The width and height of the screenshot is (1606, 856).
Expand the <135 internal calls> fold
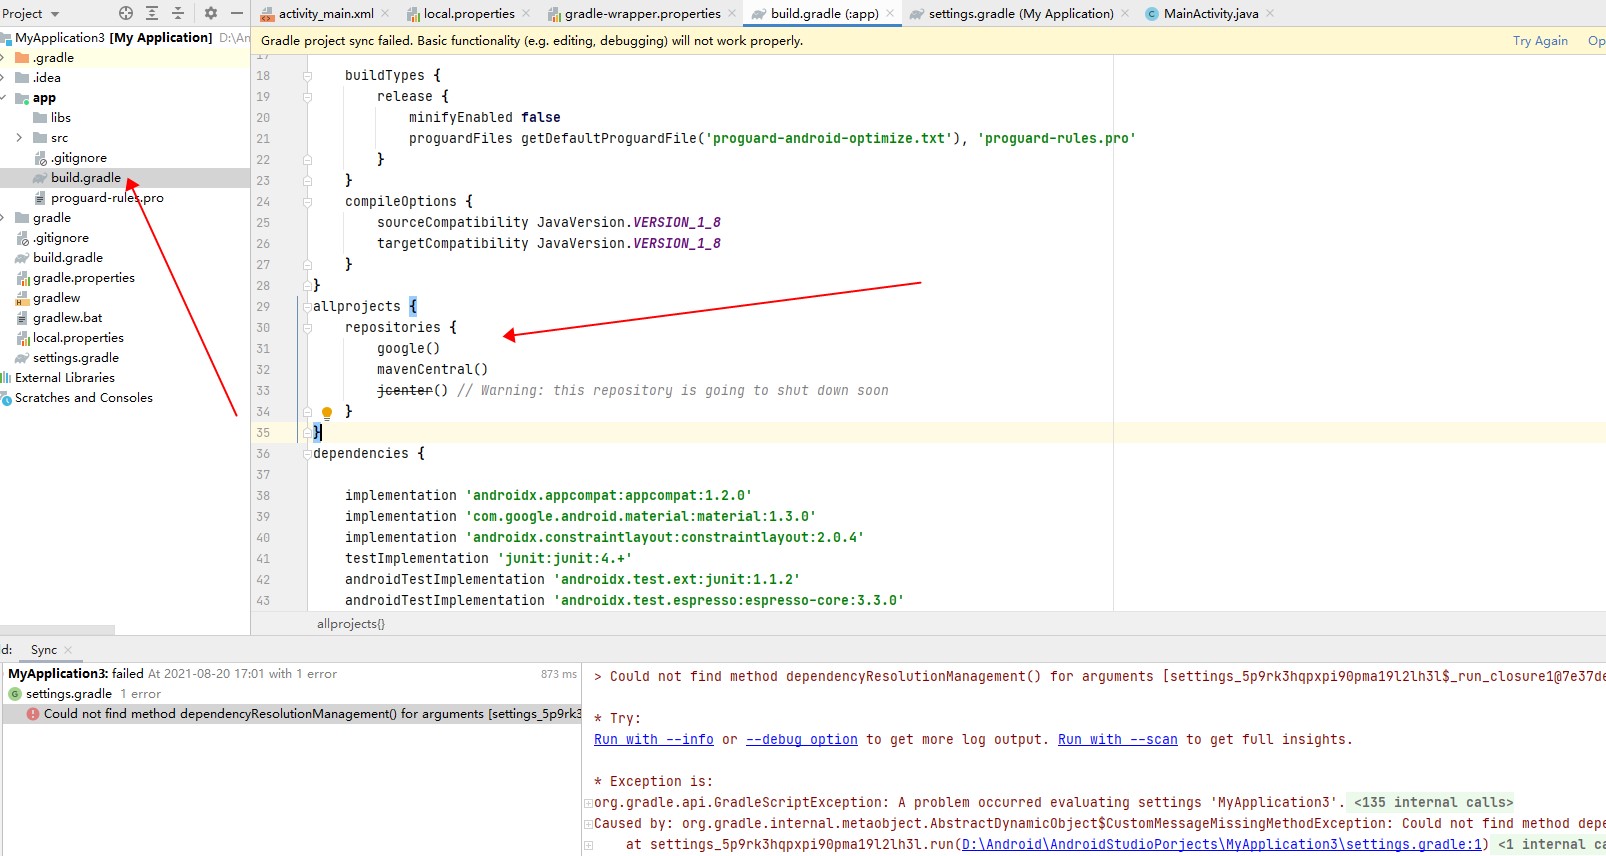1433,802
